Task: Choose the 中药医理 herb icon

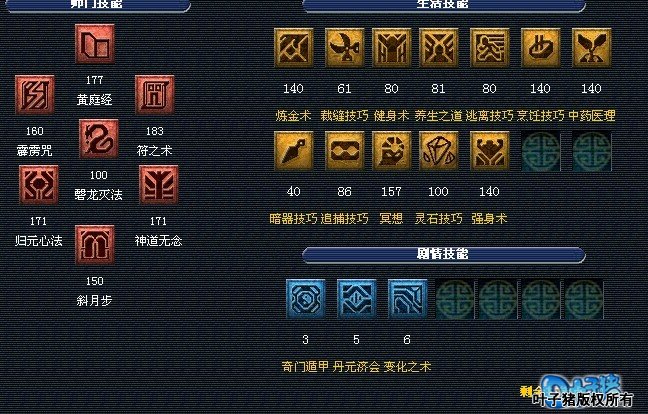Action: pyautogui.click(x=591, y=48)
